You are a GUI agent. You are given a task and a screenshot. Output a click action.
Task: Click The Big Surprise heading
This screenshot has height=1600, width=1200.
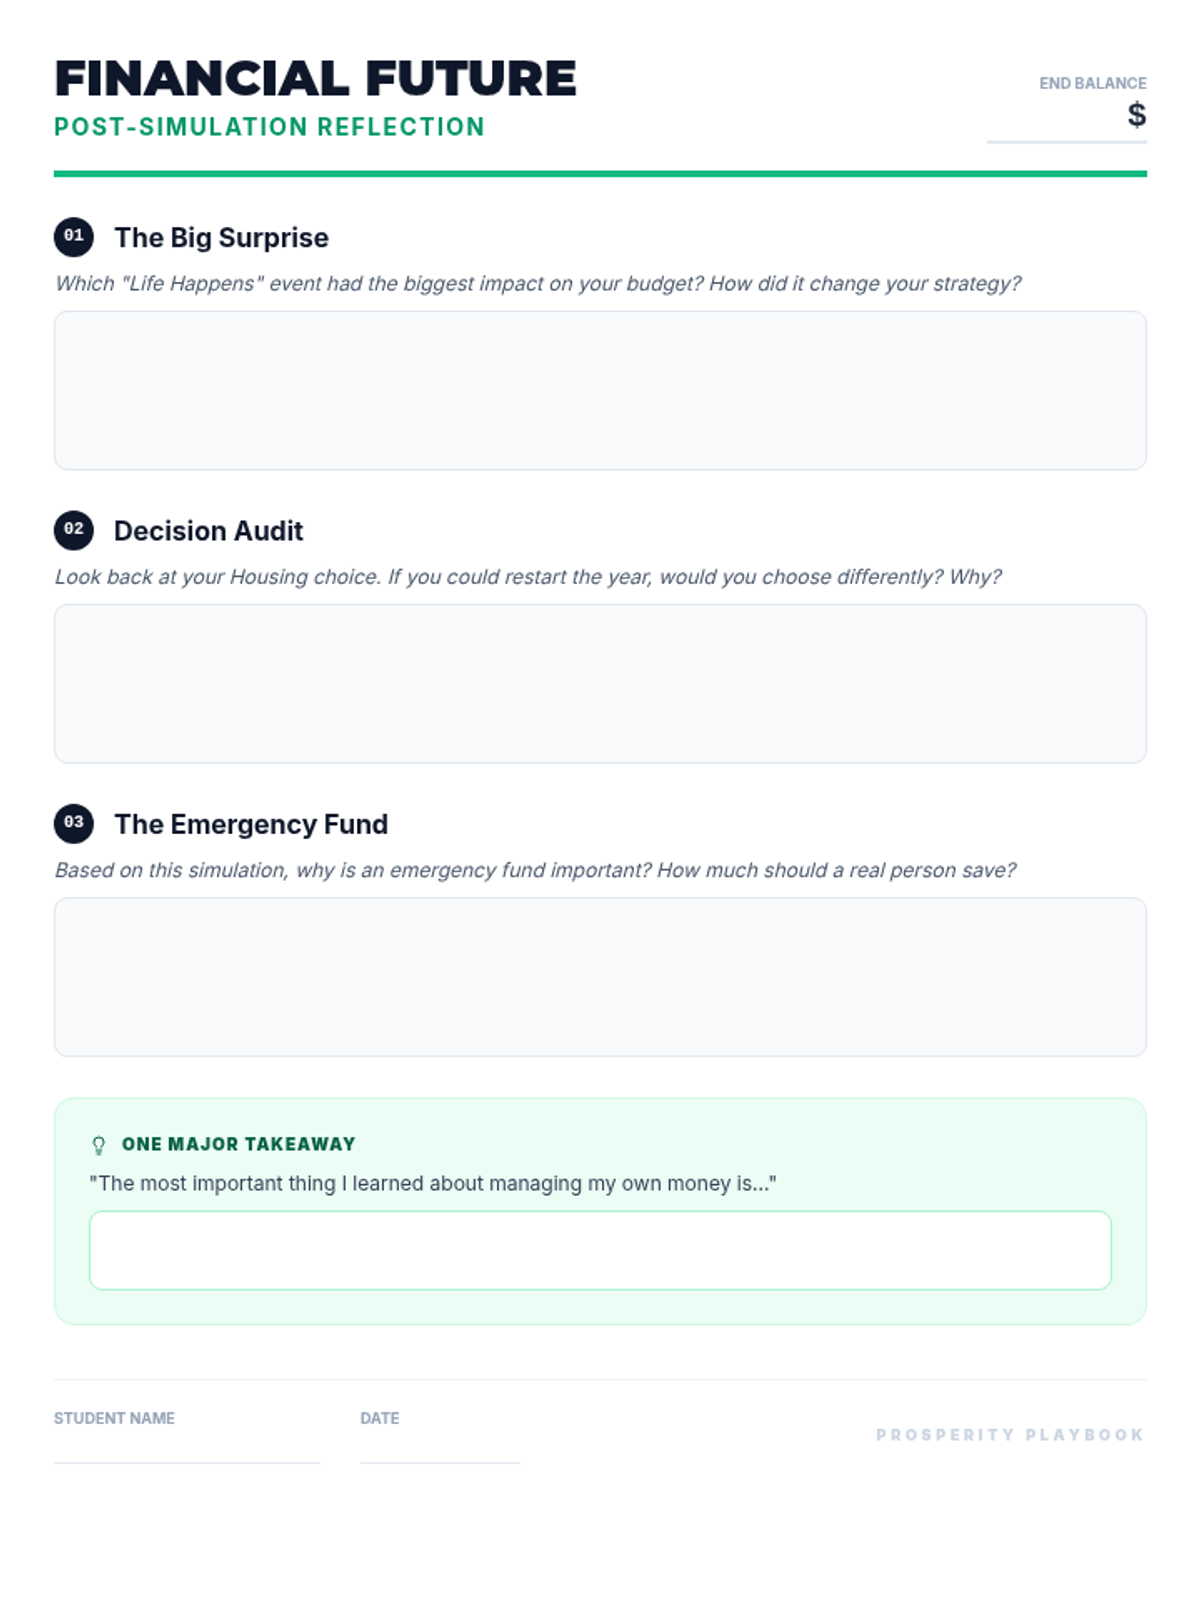pyautogui.click(x=221, y=238)
